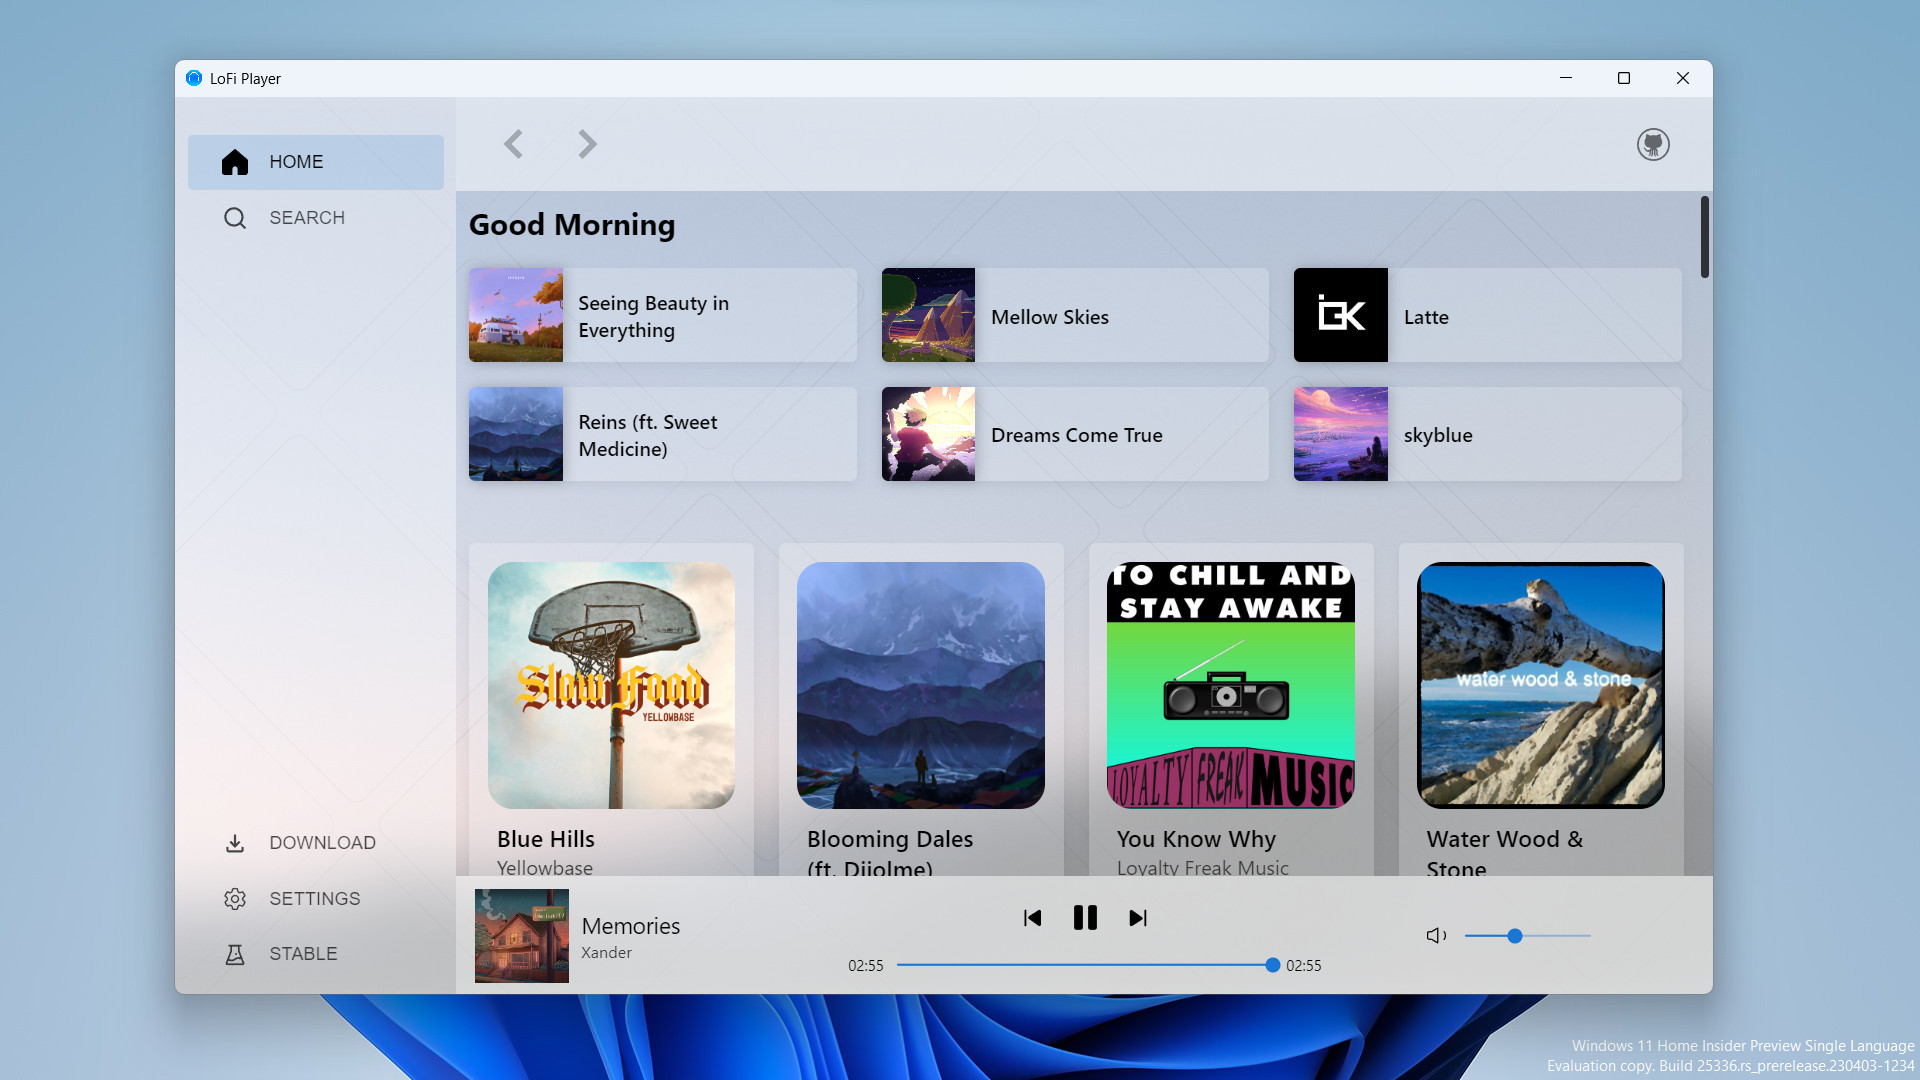This screenshot has width=1920, height=1080.
Task: Close the LoFi Player window
Action: tap(1683, 78)
